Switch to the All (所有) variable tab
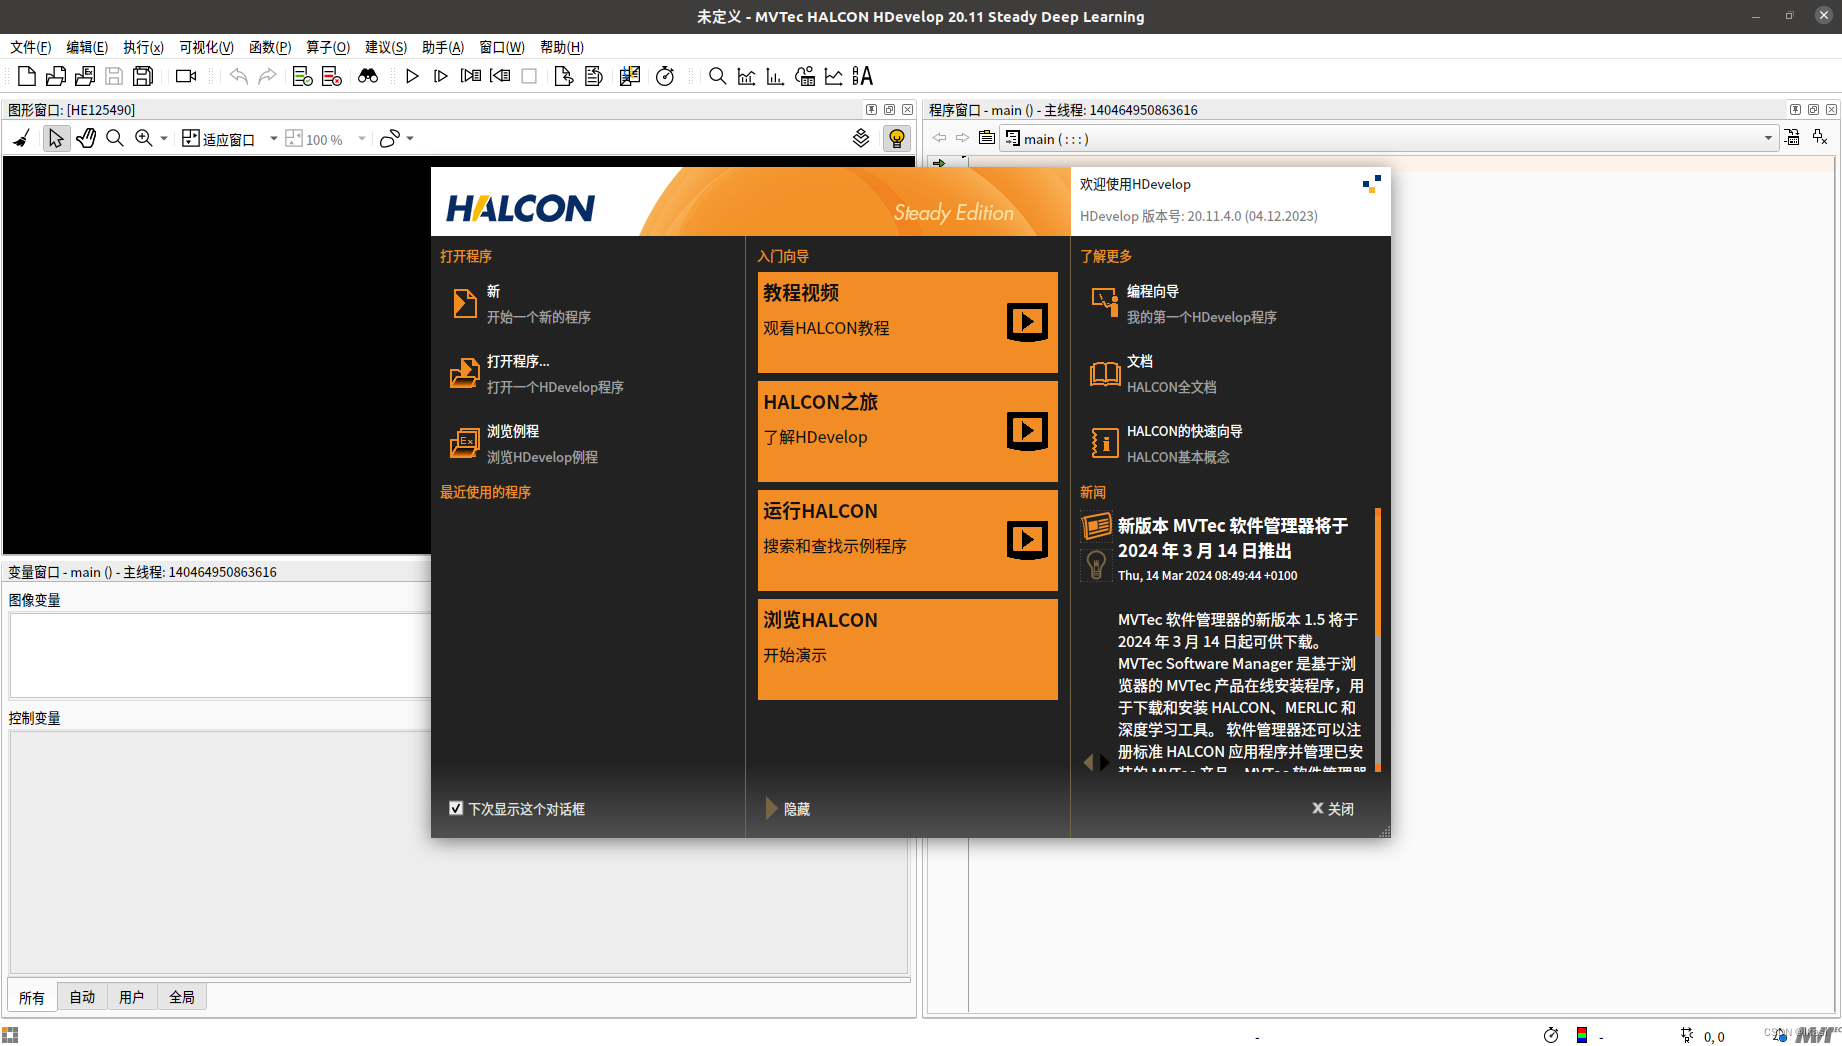 [32, 997]
